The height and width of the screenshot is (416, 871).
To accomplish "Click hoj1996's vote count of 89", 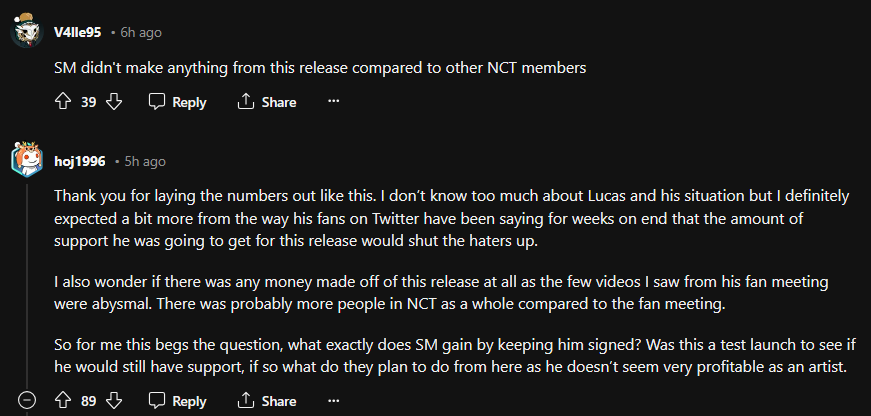I will (x=88, y=401).
